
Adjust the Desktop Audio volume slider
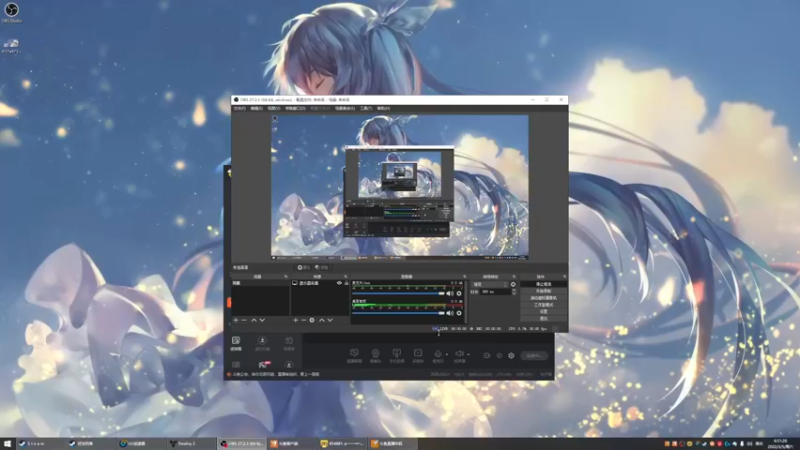click(398, 313)
